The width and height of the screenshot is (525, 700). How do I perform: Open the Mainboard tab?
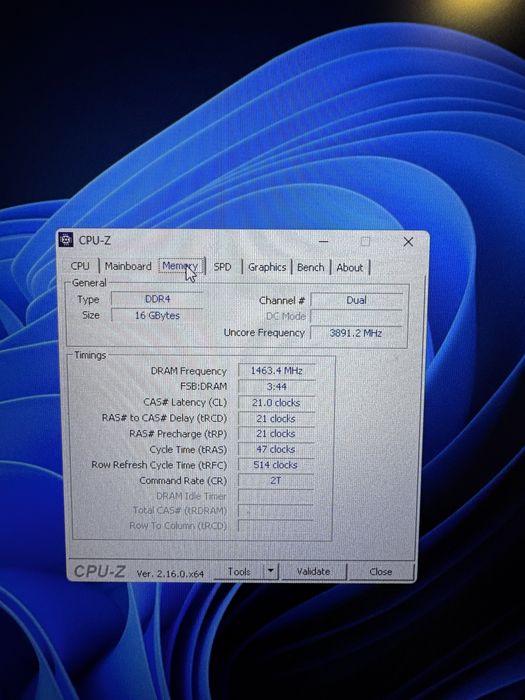pos(128,267)
